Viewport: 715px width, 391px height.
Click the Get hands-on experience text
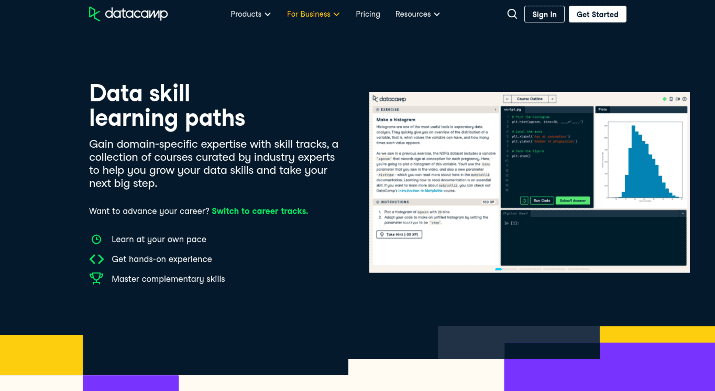(162, 259)
